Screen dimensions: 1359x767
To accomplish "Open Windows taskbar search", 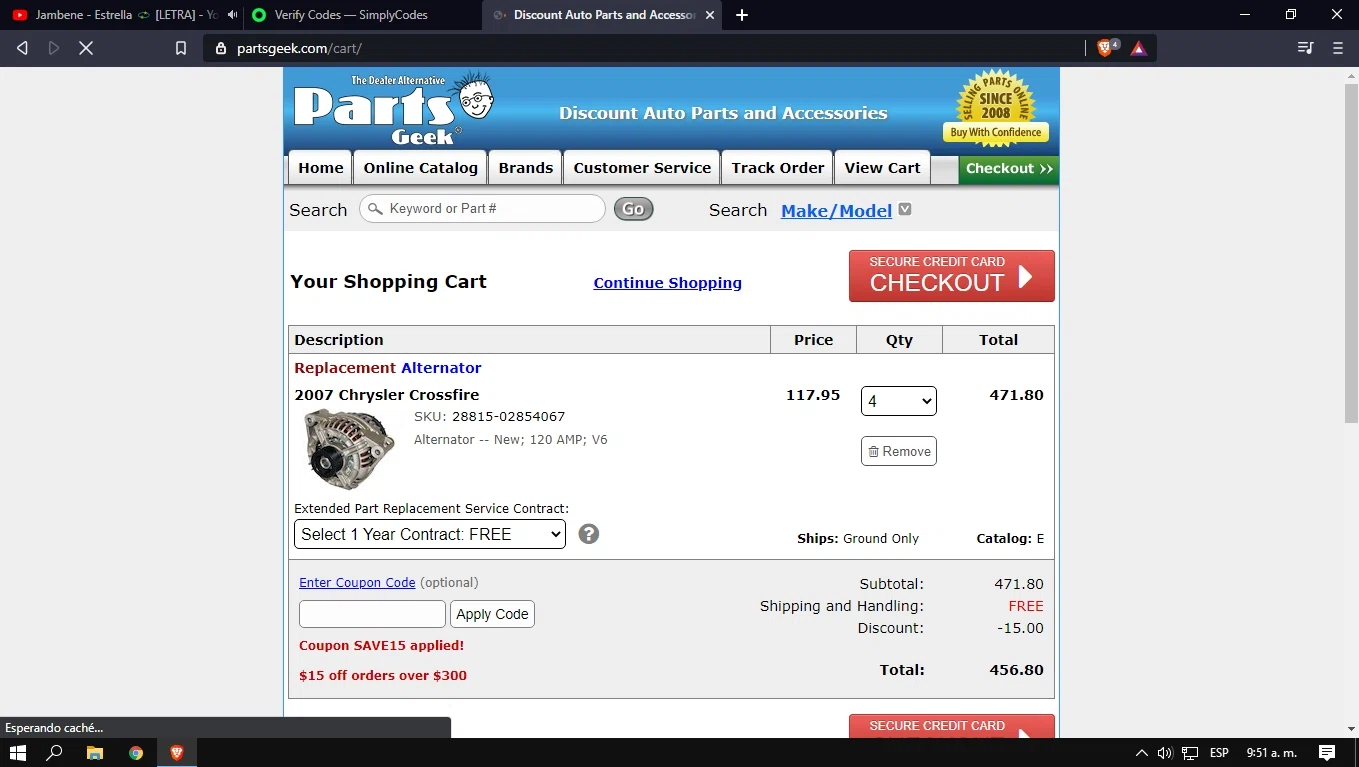I will 55,753.
